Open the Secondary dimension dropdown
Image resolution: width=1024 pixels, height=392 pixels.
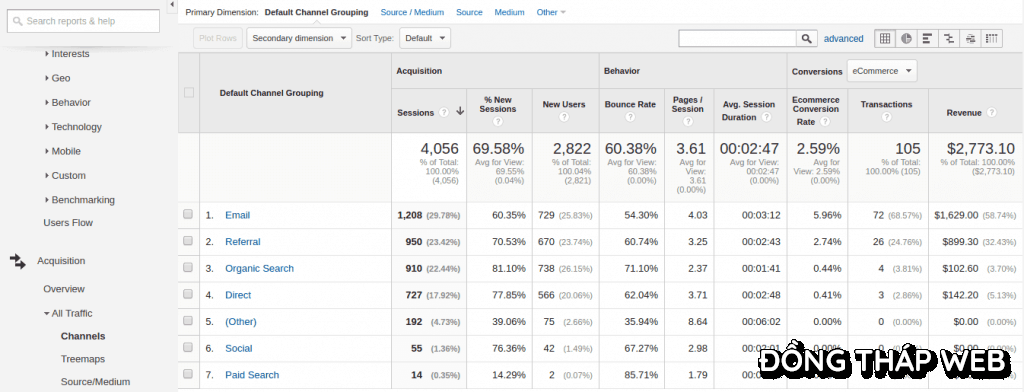click(x=299, y=38)
